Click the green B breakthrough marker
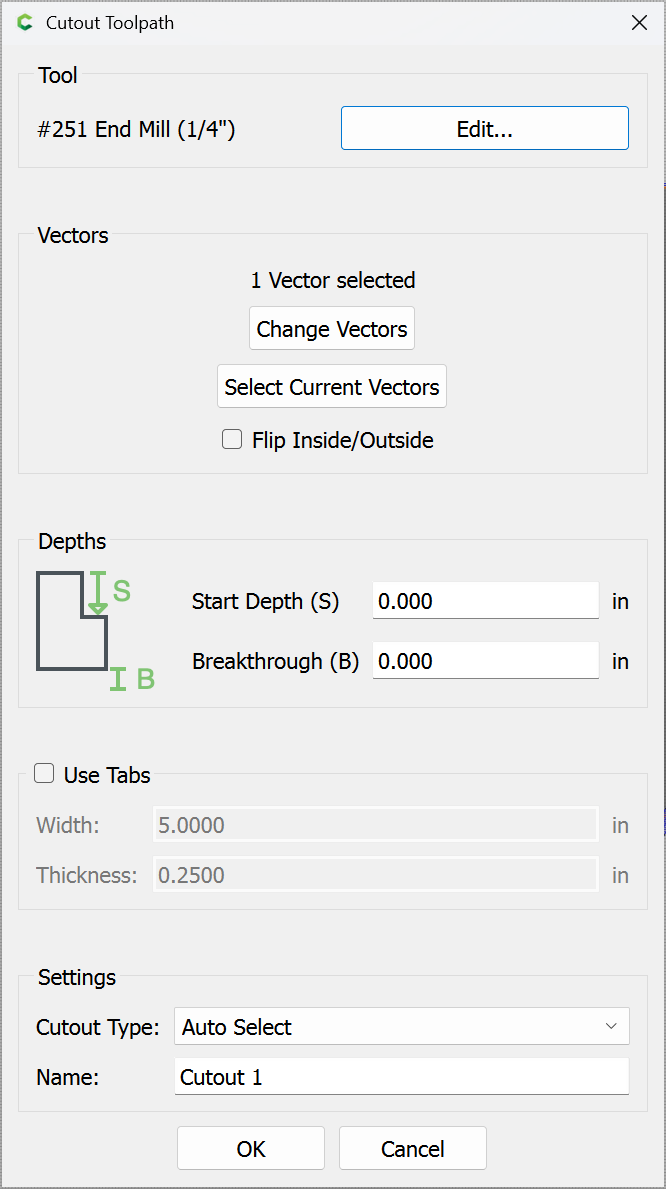 coord(118,680)
